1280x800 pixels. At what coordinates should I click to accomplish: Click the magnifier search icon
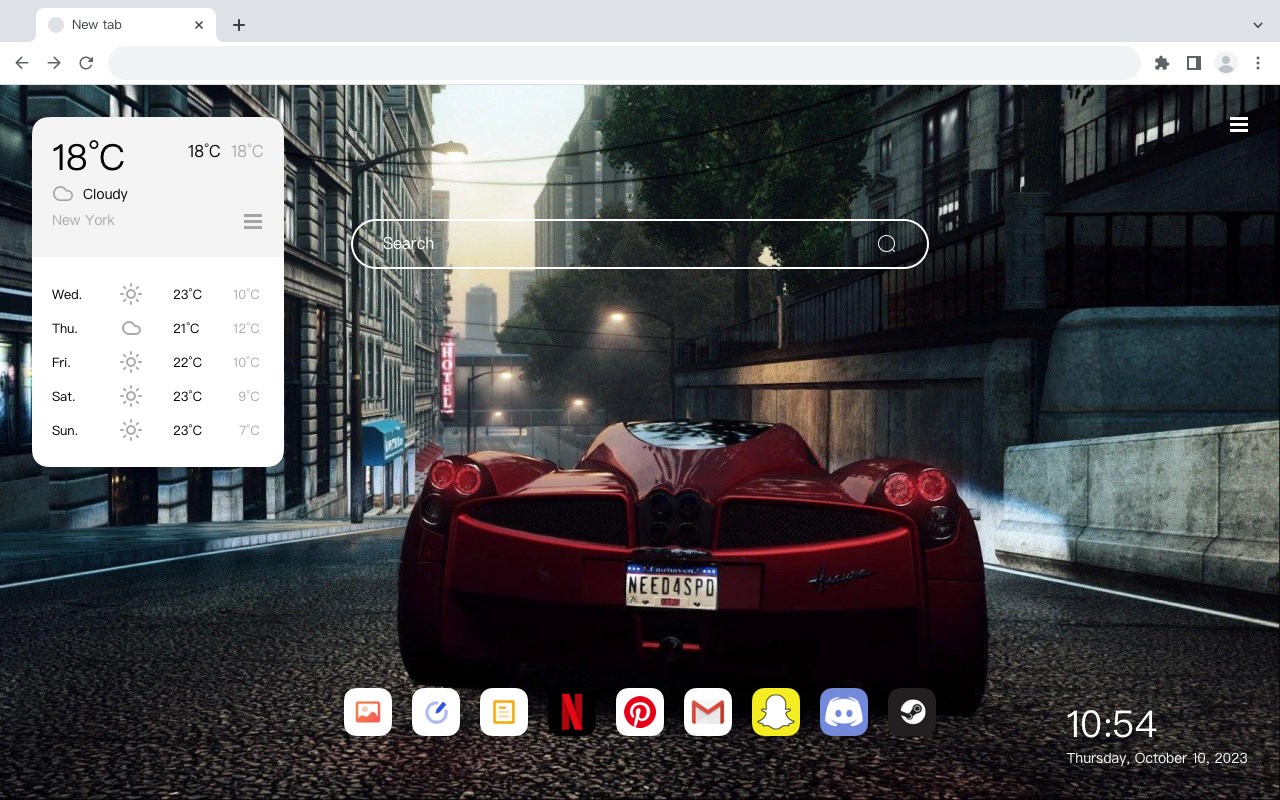pyautogui.click(x=887, y=244)
